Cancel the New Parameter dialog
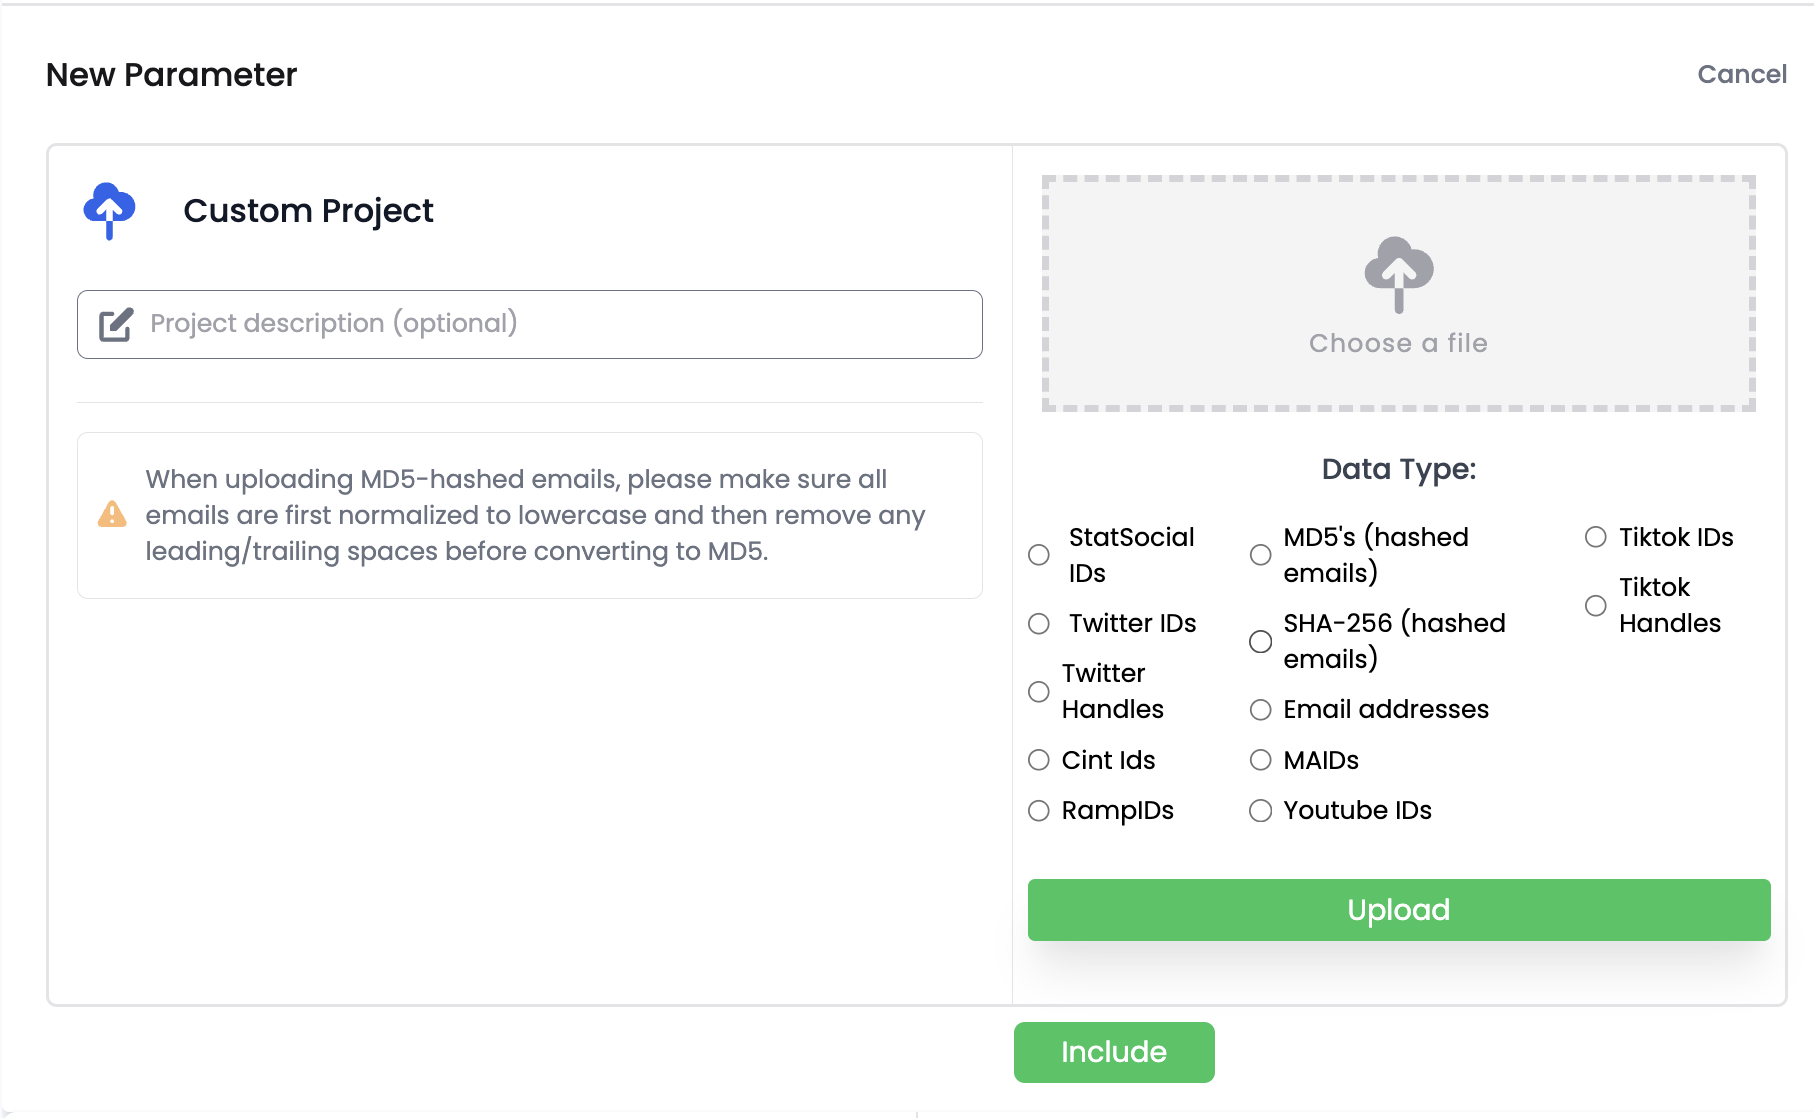1814x1118 pixels. 1742,74
